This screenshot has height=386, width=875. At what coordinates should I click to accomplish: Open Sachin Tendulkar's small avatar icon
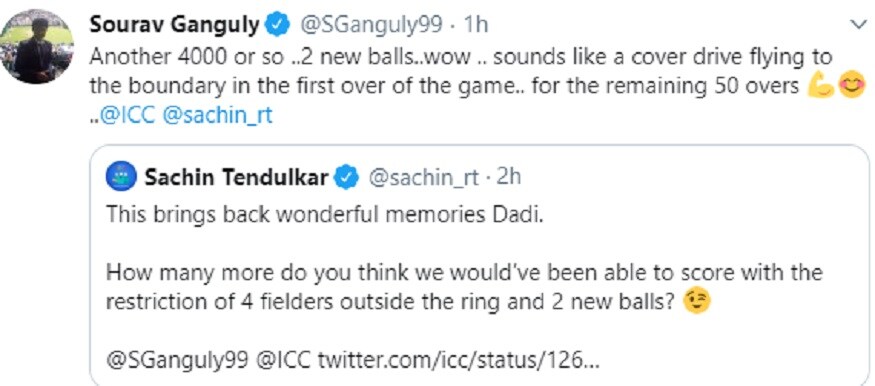[x=121, y=177]
